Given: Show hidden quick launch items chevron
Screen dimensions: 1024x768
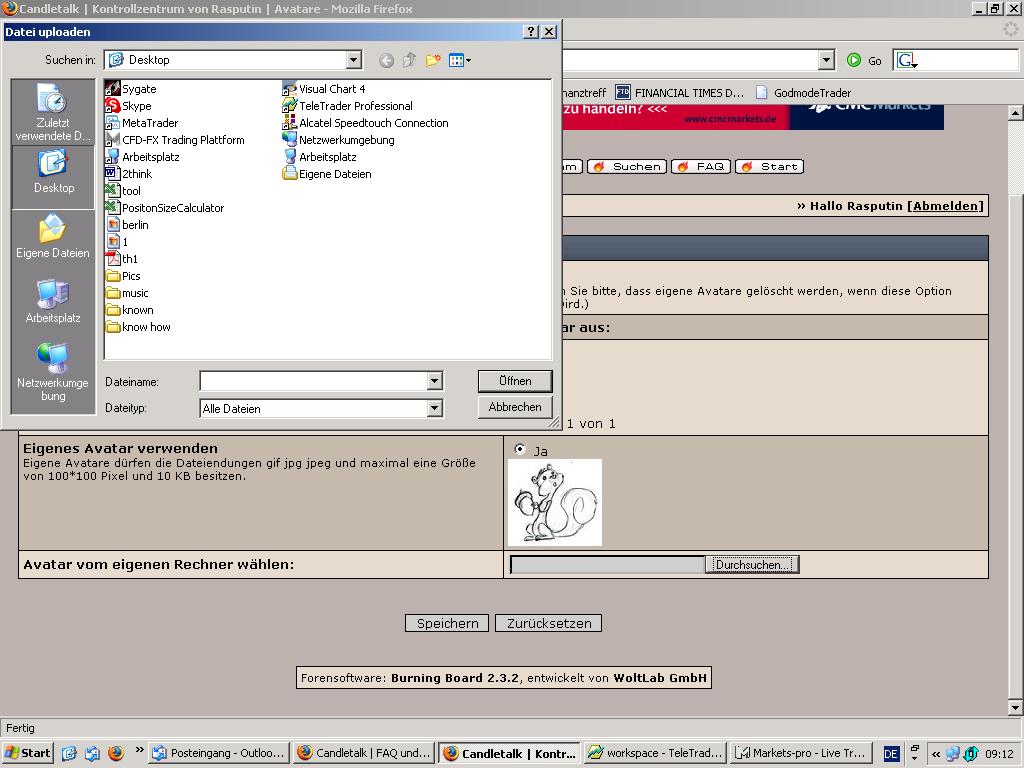Looking at the screenshot, I should pos(139,750).
